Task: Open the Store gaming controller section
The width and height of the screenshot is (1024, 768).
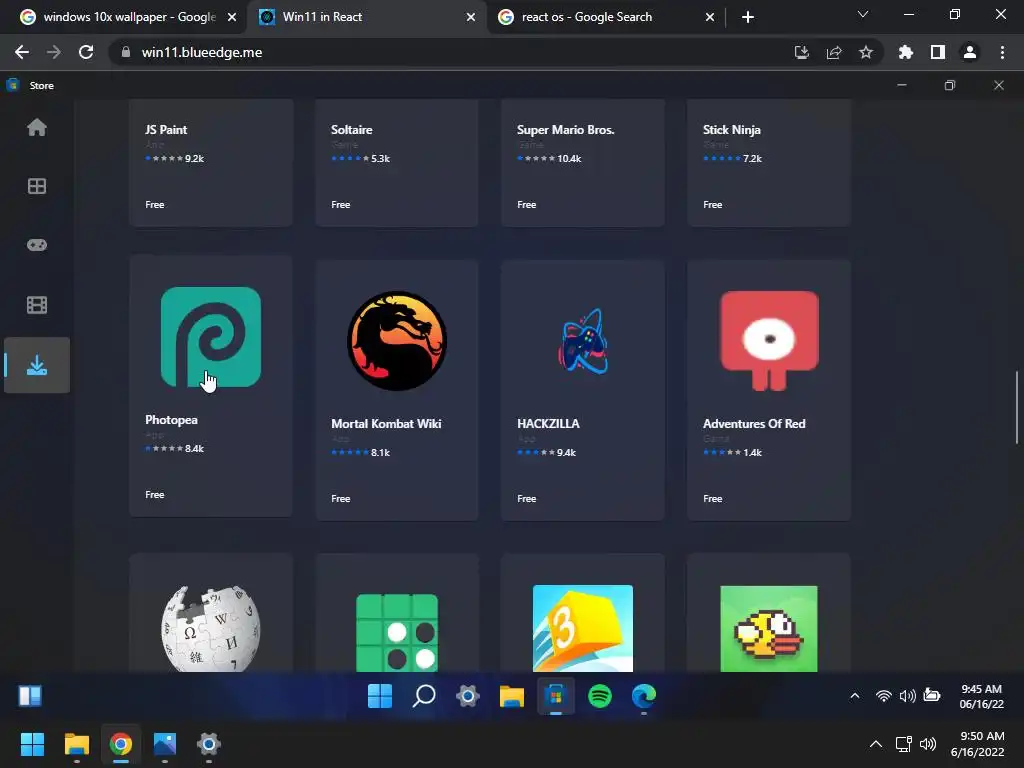Action: 37,245
